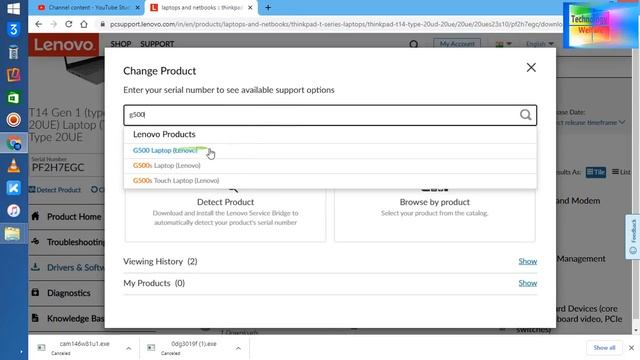Open the SUPPORT menu
640x360 pixels.
click(x=157, y=44)
